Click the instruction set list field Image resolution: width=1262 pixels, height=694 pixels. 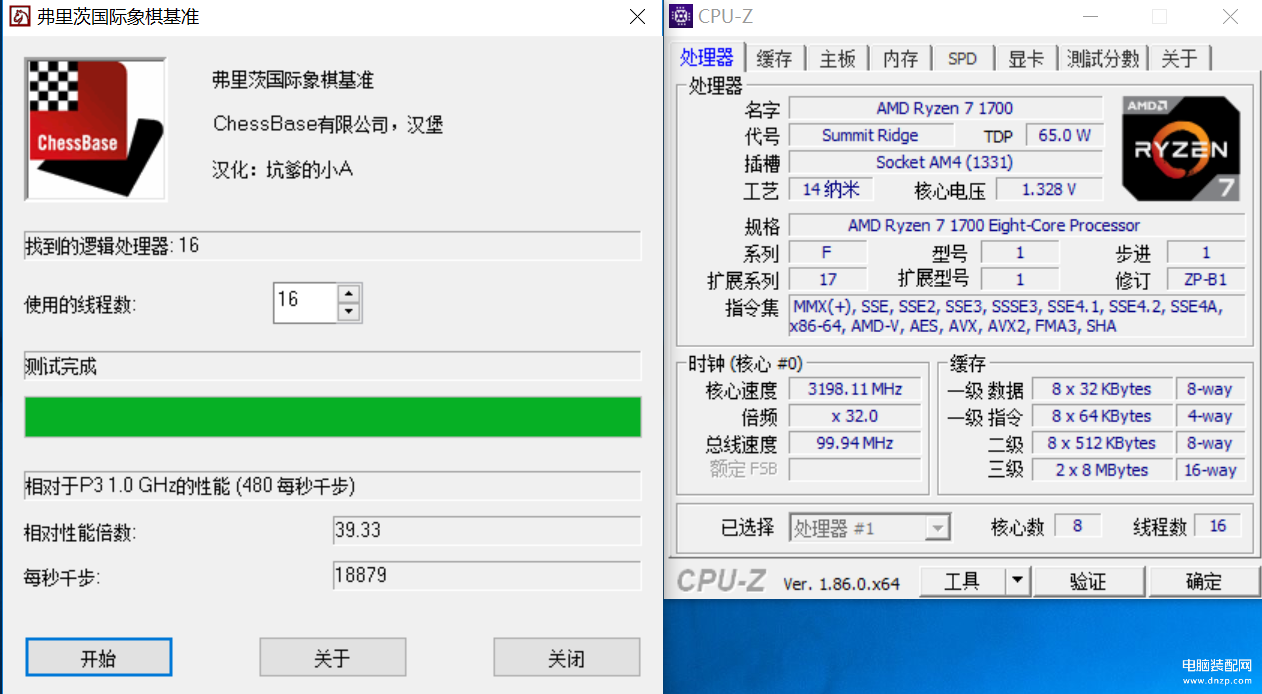coord(1017,316)
